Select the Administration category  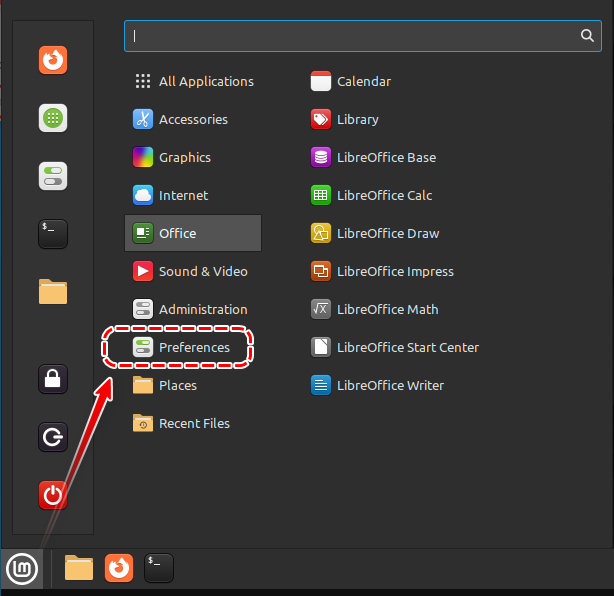(202, 309)
